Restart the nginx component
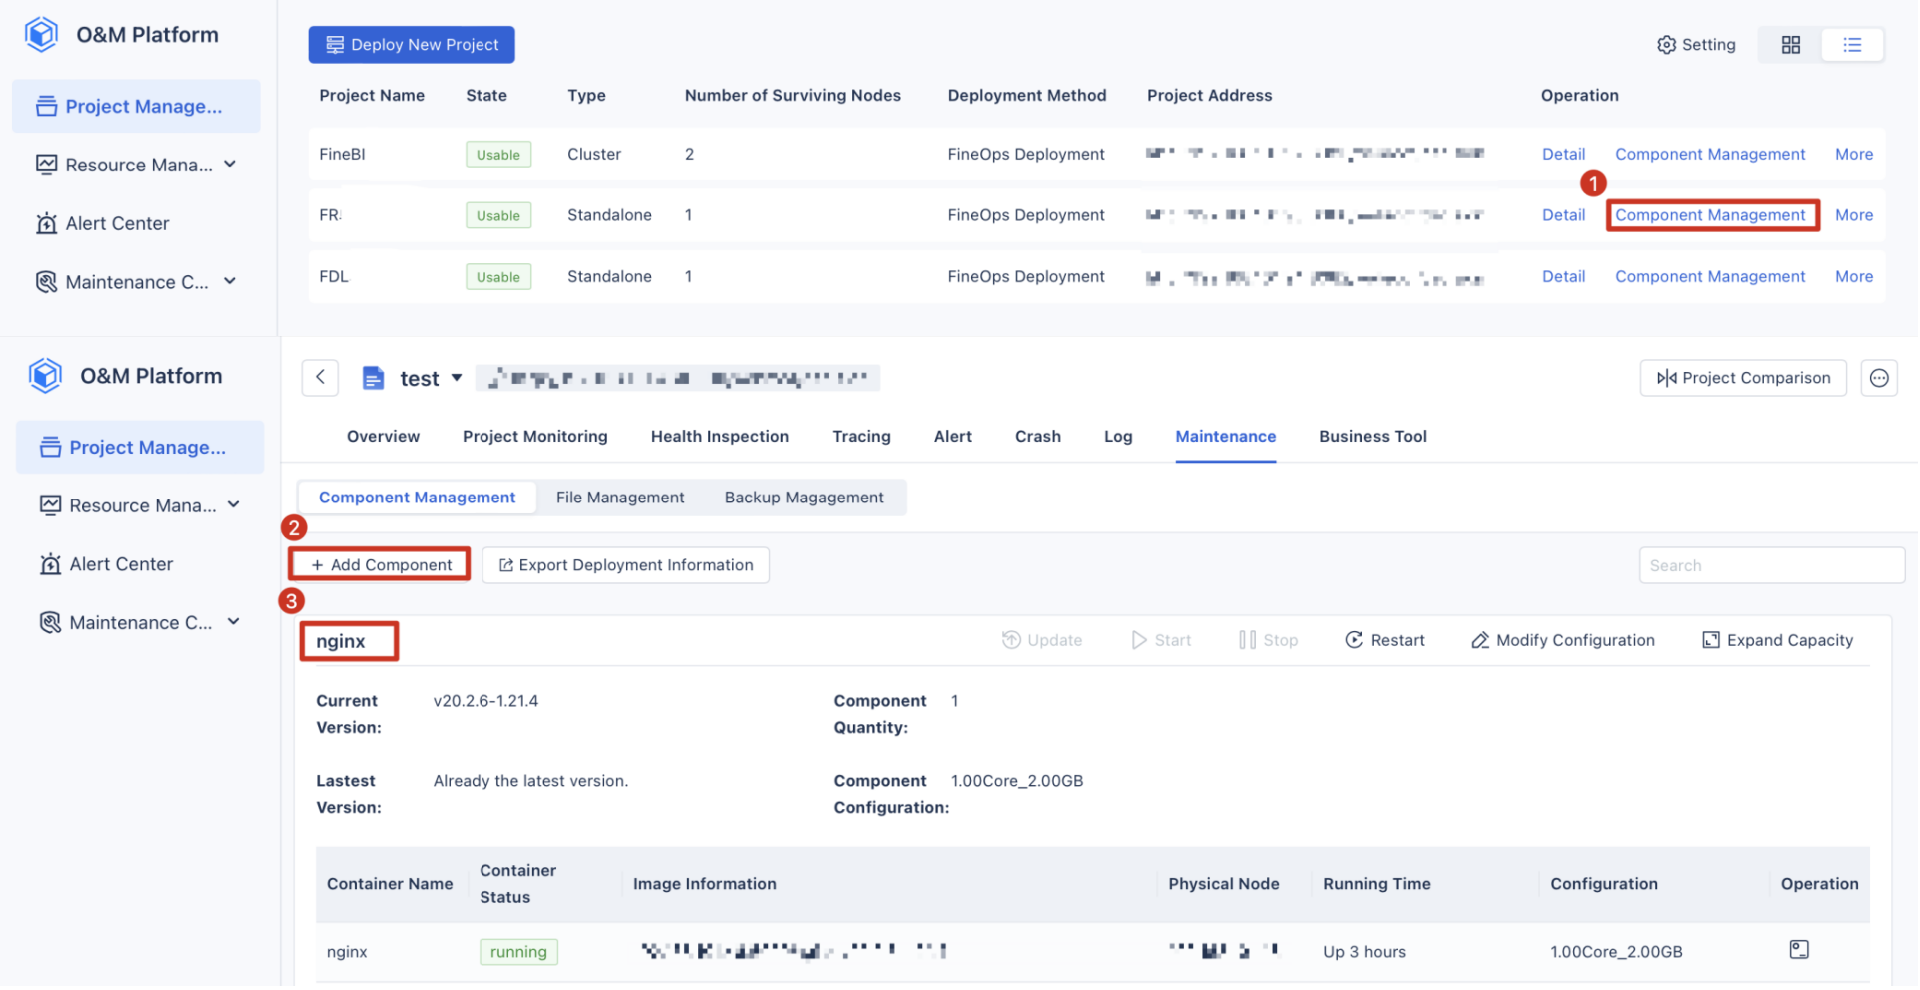The image size is (1920, 990). click(x=1385, y=640)
